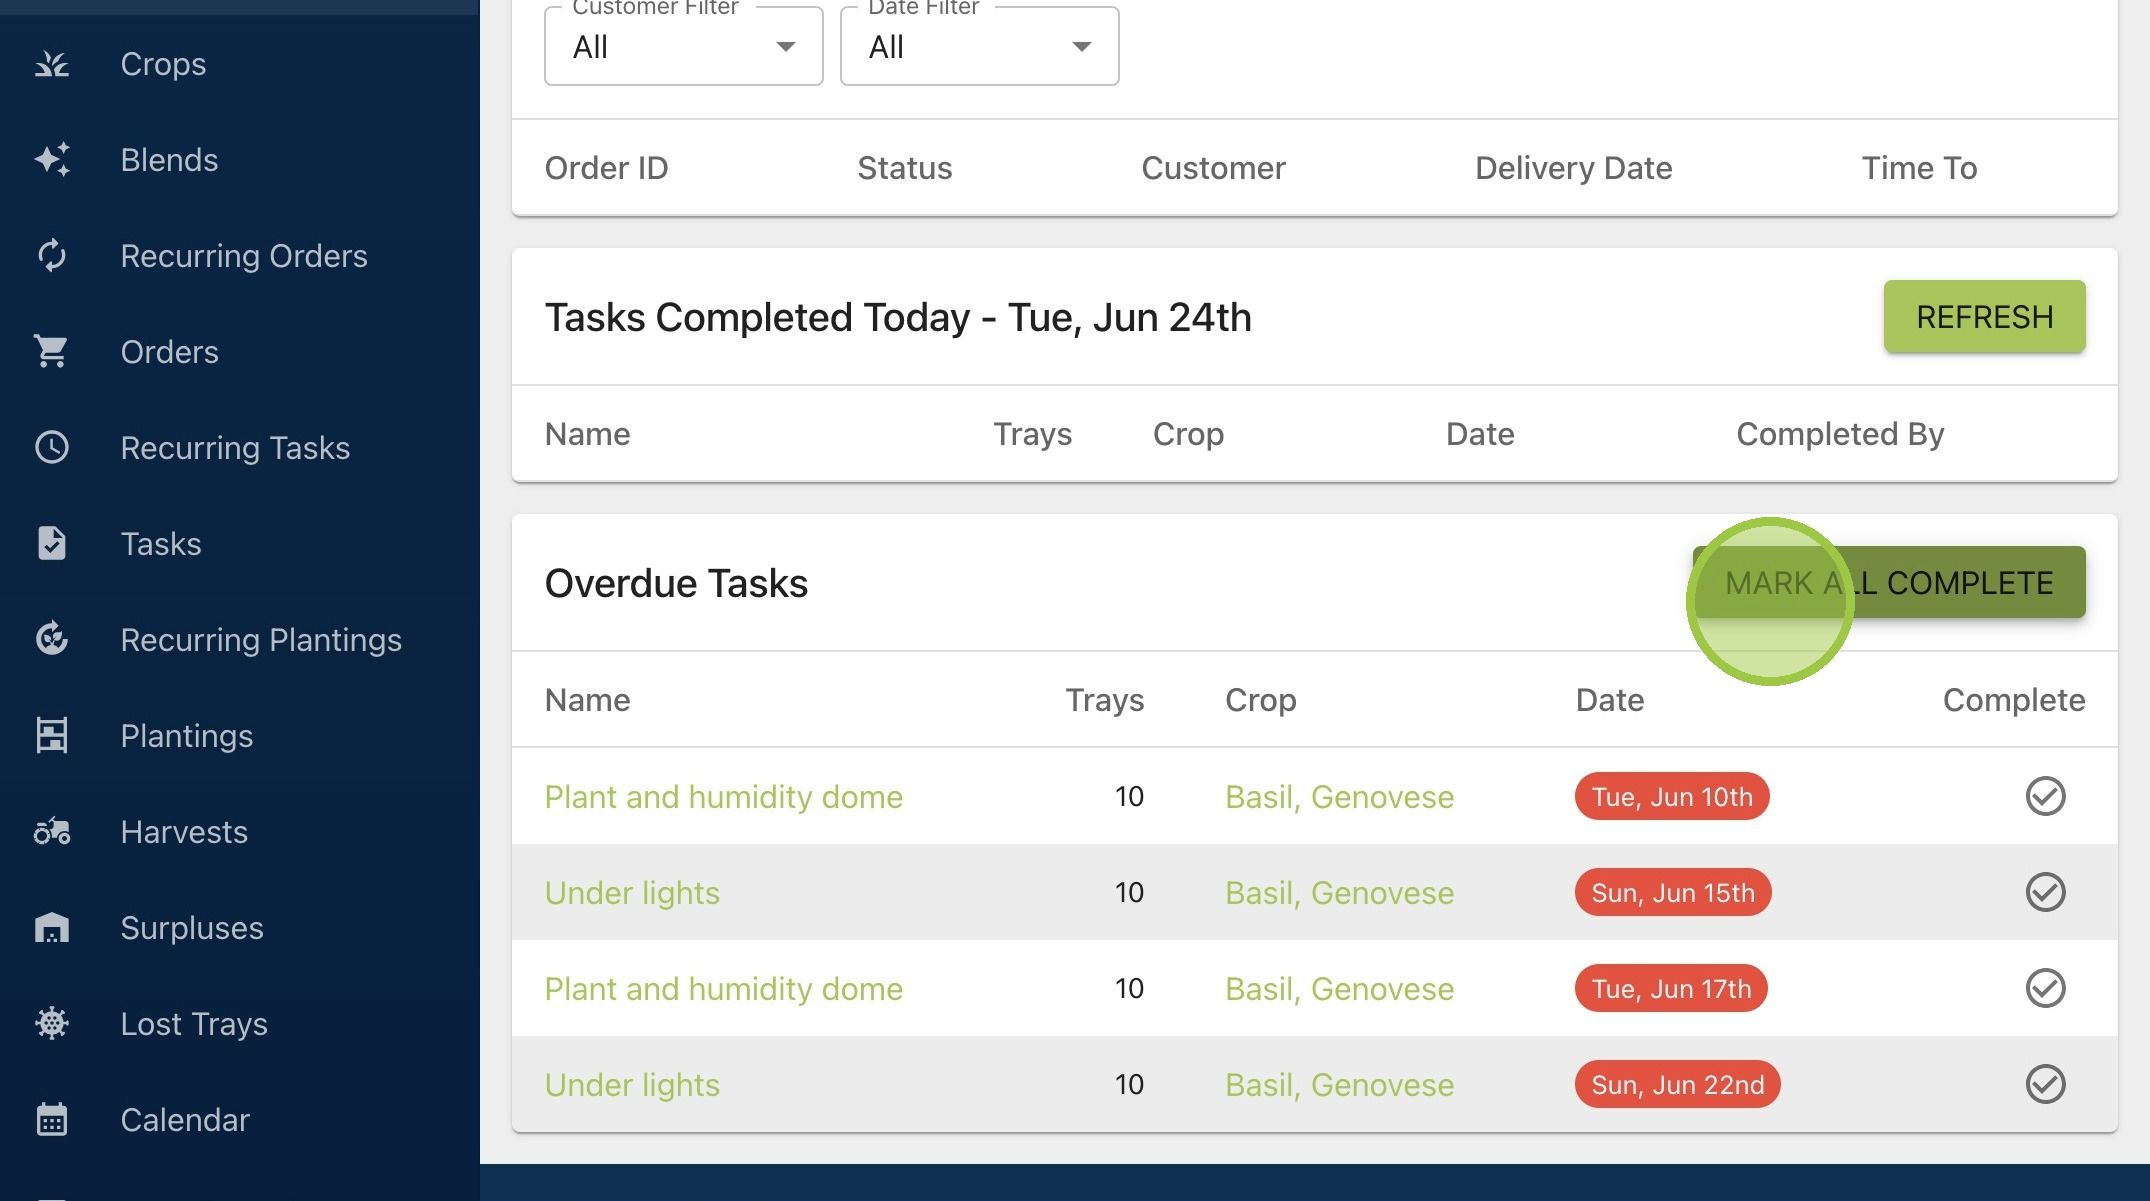Screen dimensions: 2150x1201
Task: Click the Blends sparkle icon
Action: click(x=52, y=160)
